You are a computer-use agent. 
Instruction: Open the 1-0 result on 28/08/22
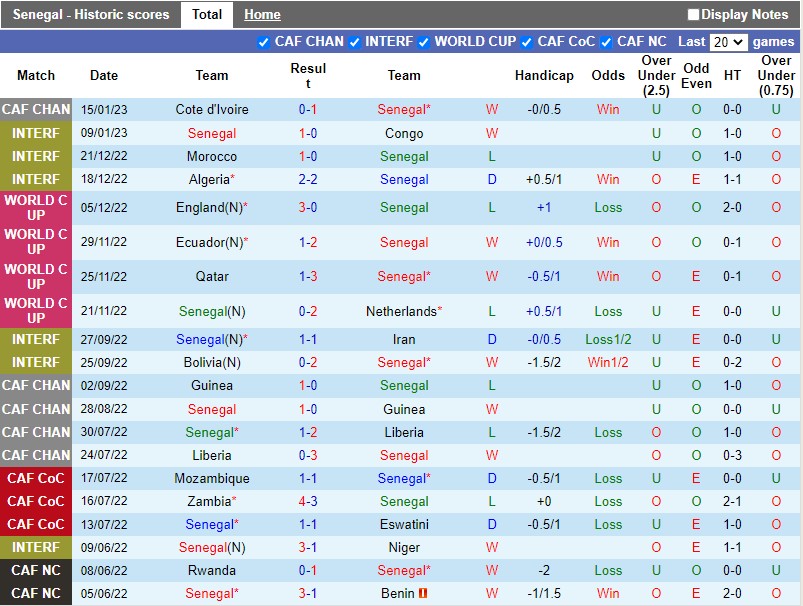[308, 409]
